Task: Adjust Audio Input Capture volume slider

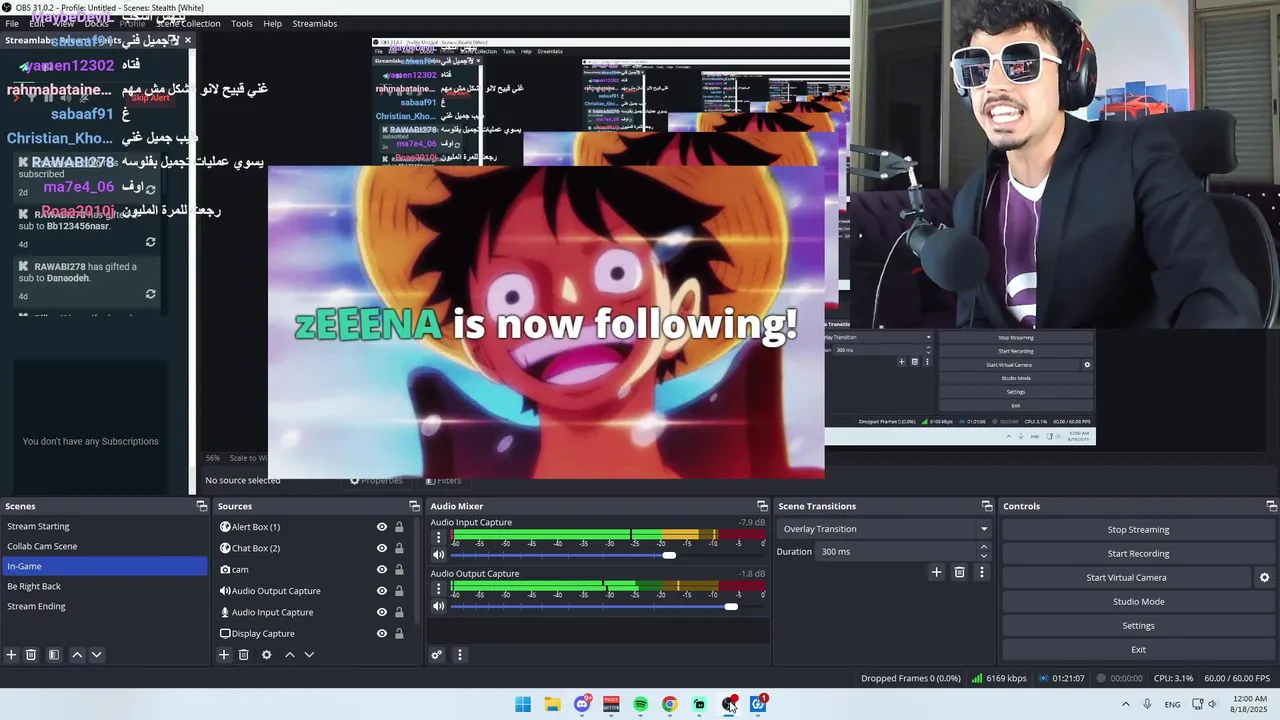Action: coord(669,555)
